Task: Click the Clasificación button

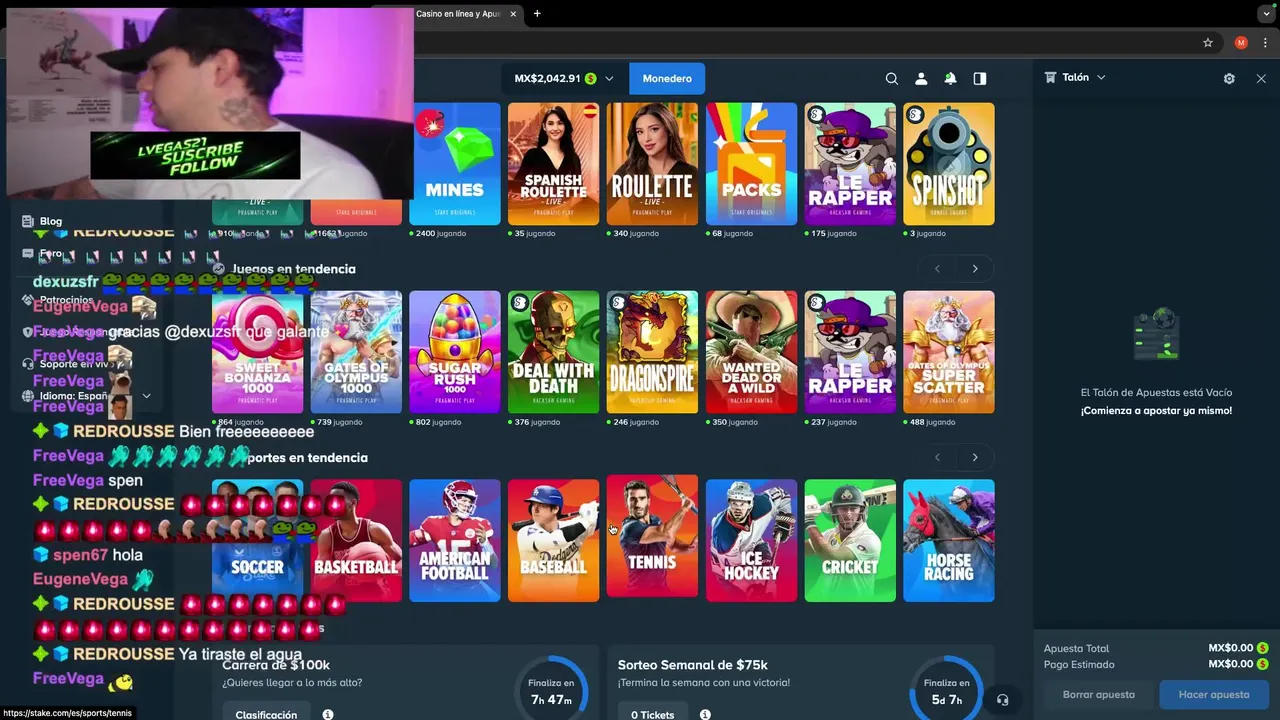Action: click(266, 714)
